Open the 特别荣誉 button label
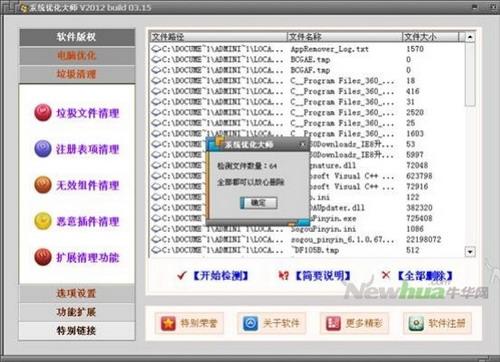Screen dimensions: 500x362 (199, 323)
